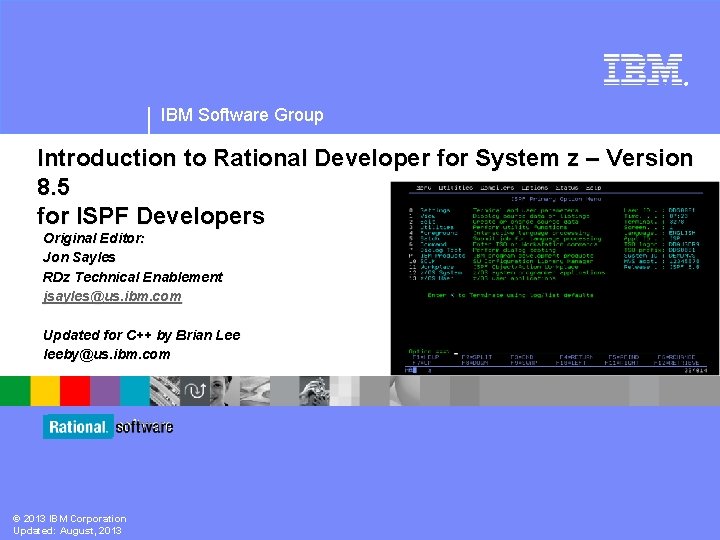The height and width of the screenshot is (540, 720).
Task: Click the IBM logo
Action: [645, 70]
